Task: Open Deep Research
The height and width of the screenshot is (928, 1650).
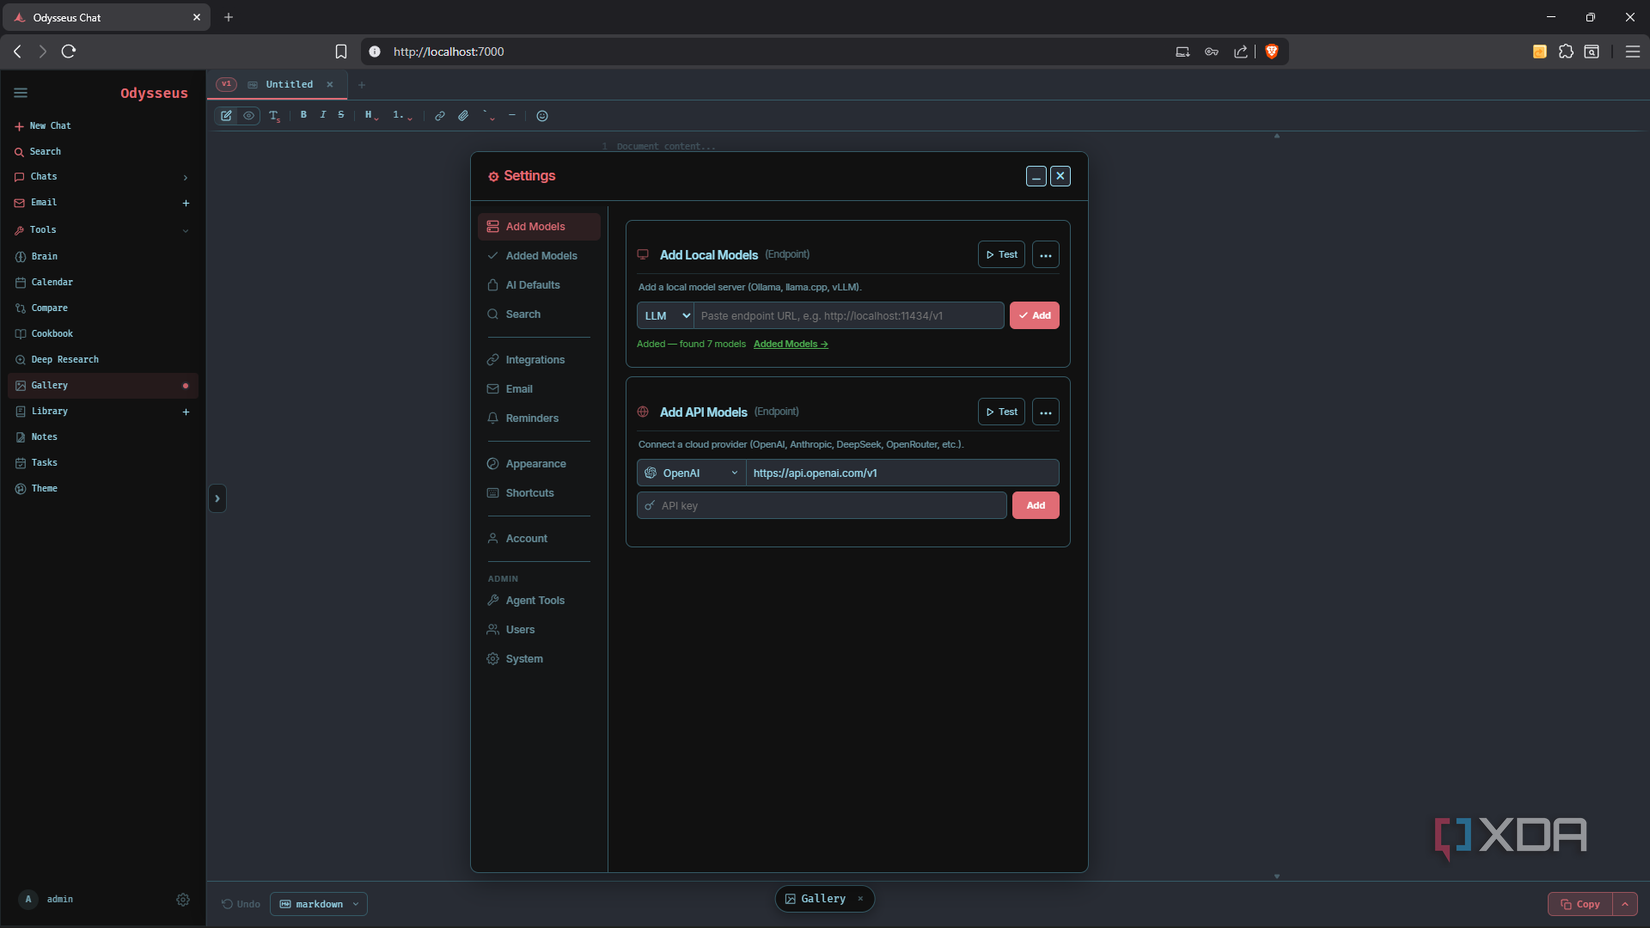Action: (x=64, y=360)
